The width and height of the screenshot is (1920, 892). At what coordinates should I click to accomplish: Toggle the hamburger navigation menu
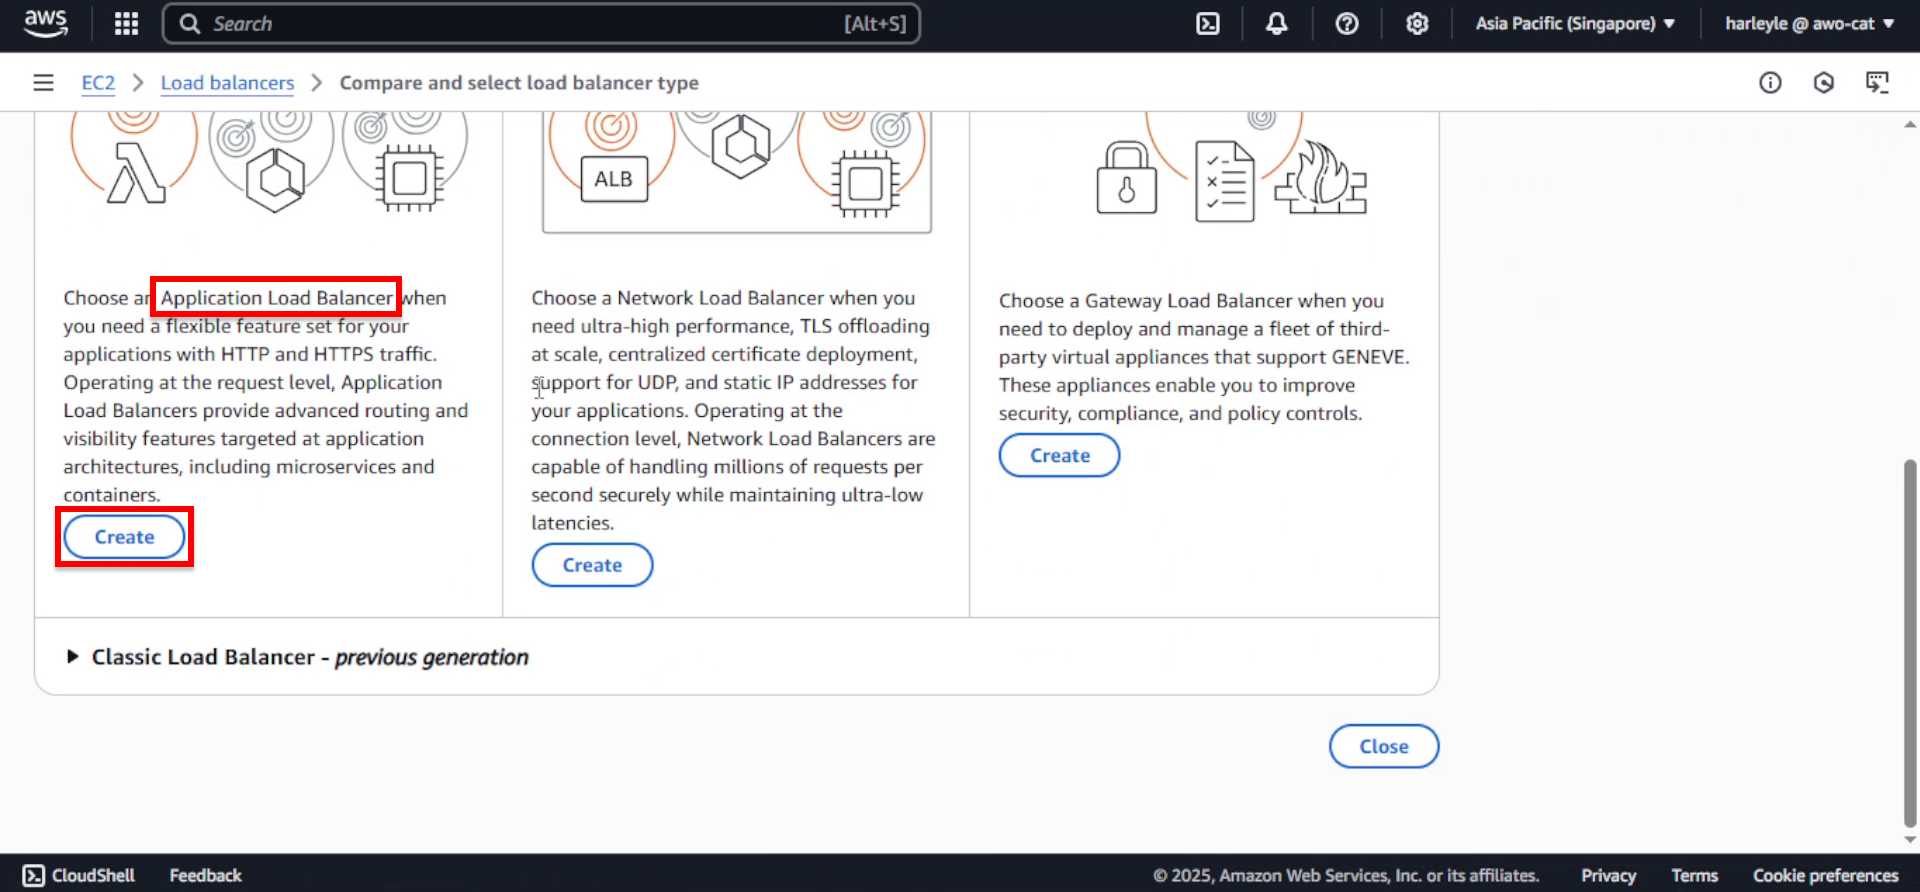[43, 82]
